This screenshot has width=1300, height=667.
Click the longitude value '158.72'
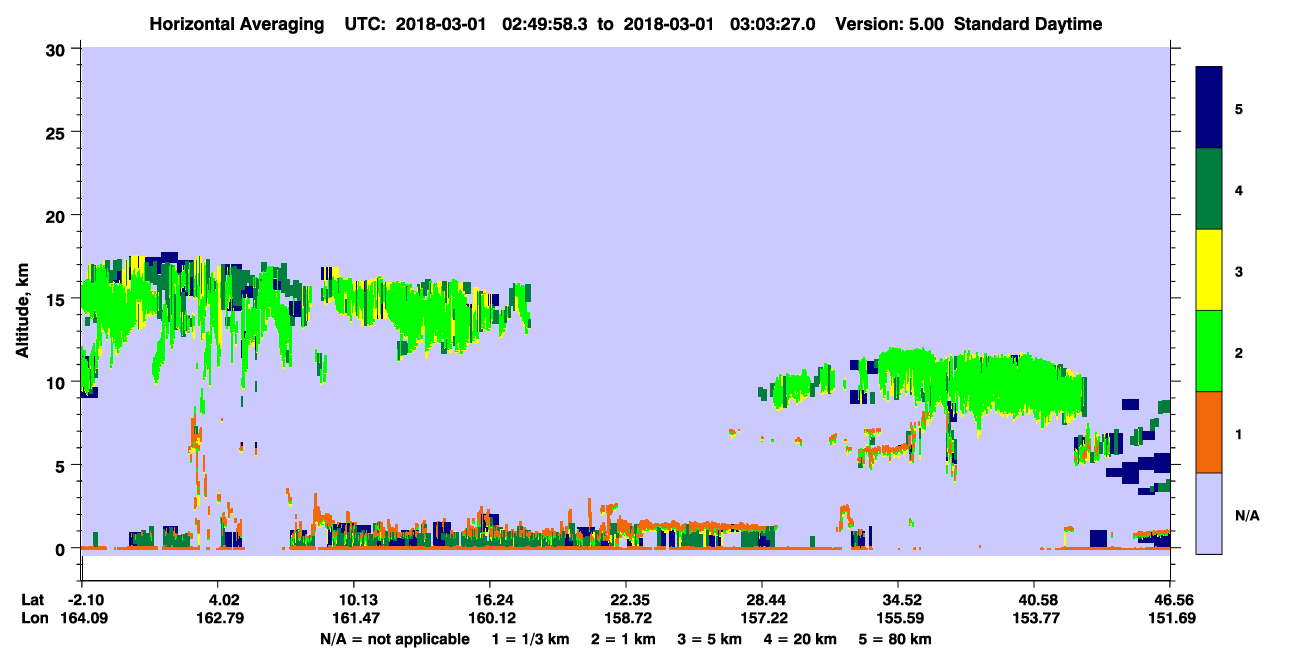(626, 619)
